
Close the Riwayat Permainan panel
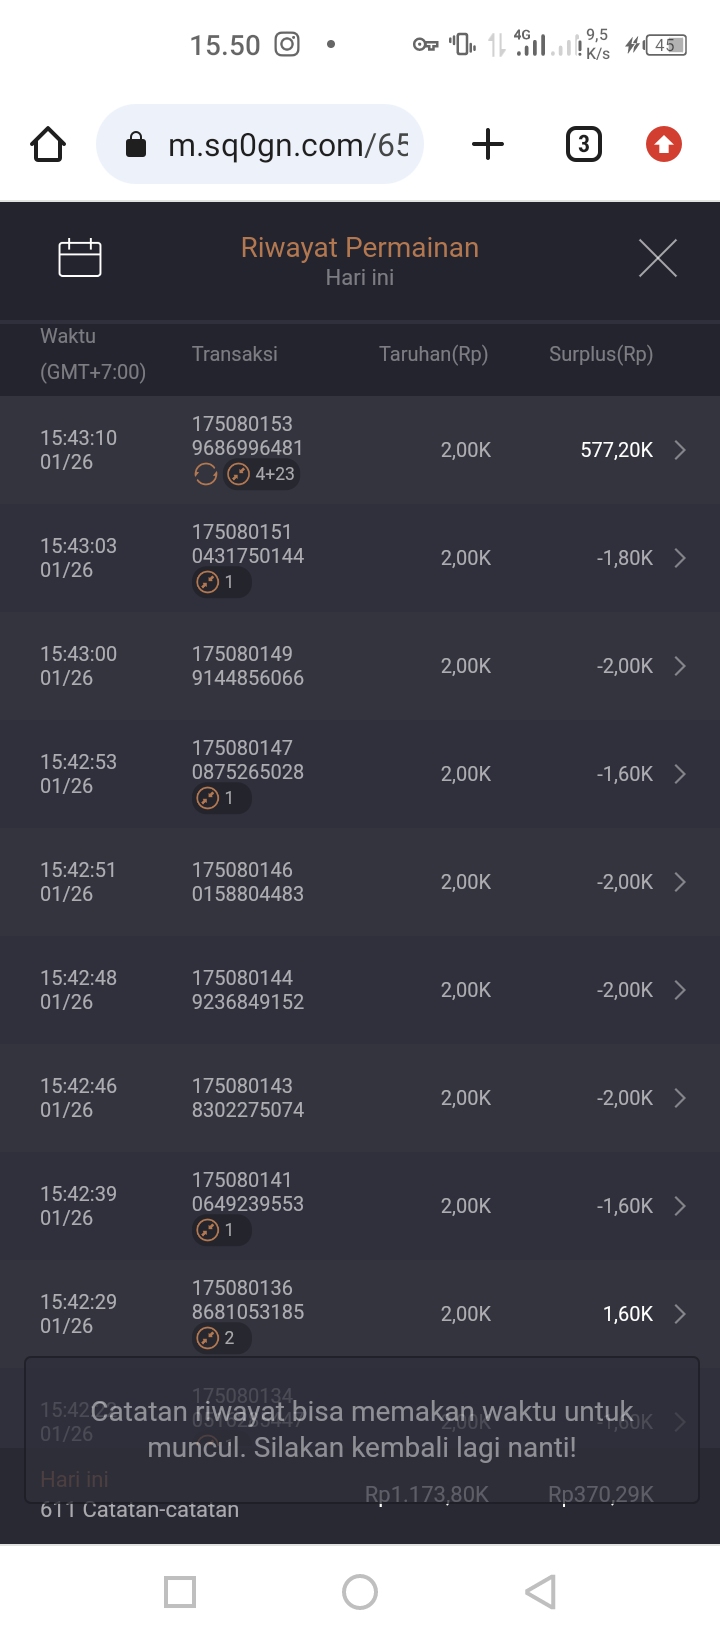click(x=657, y=258)
